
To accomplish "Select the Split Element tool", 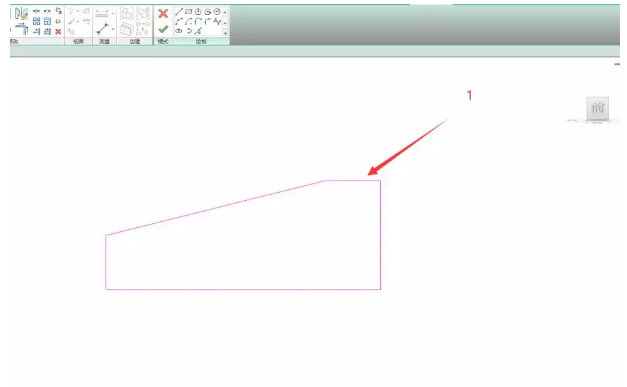I will click(36, 11).
